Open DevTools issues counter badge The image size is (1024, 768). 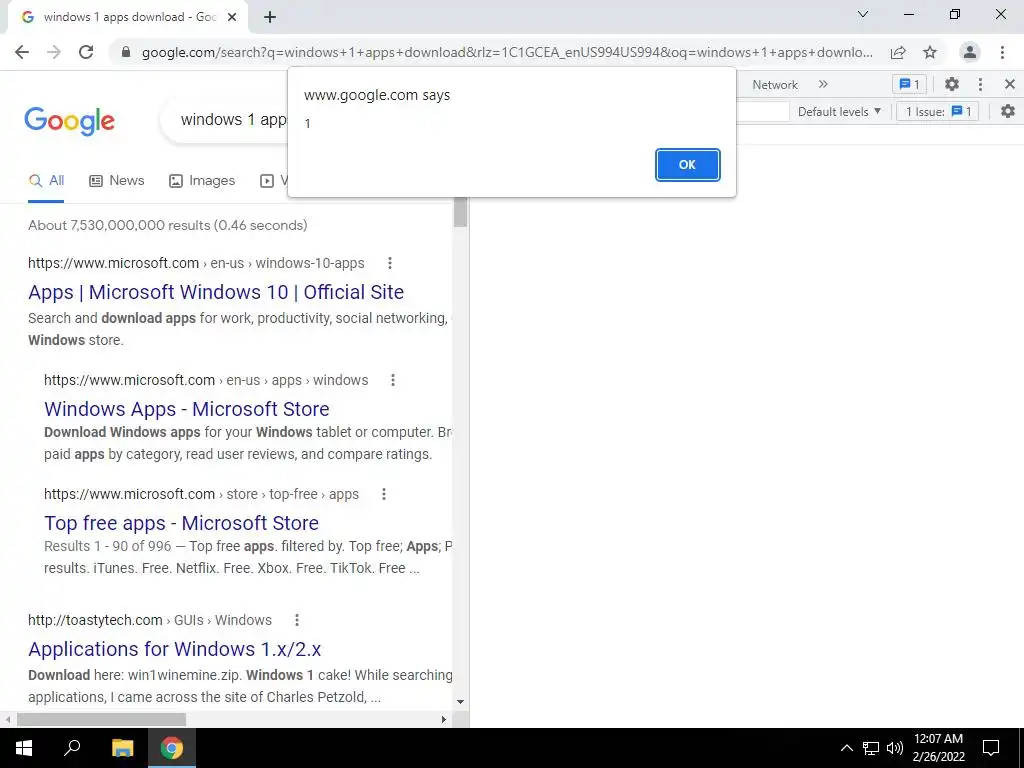coord(909,84)
